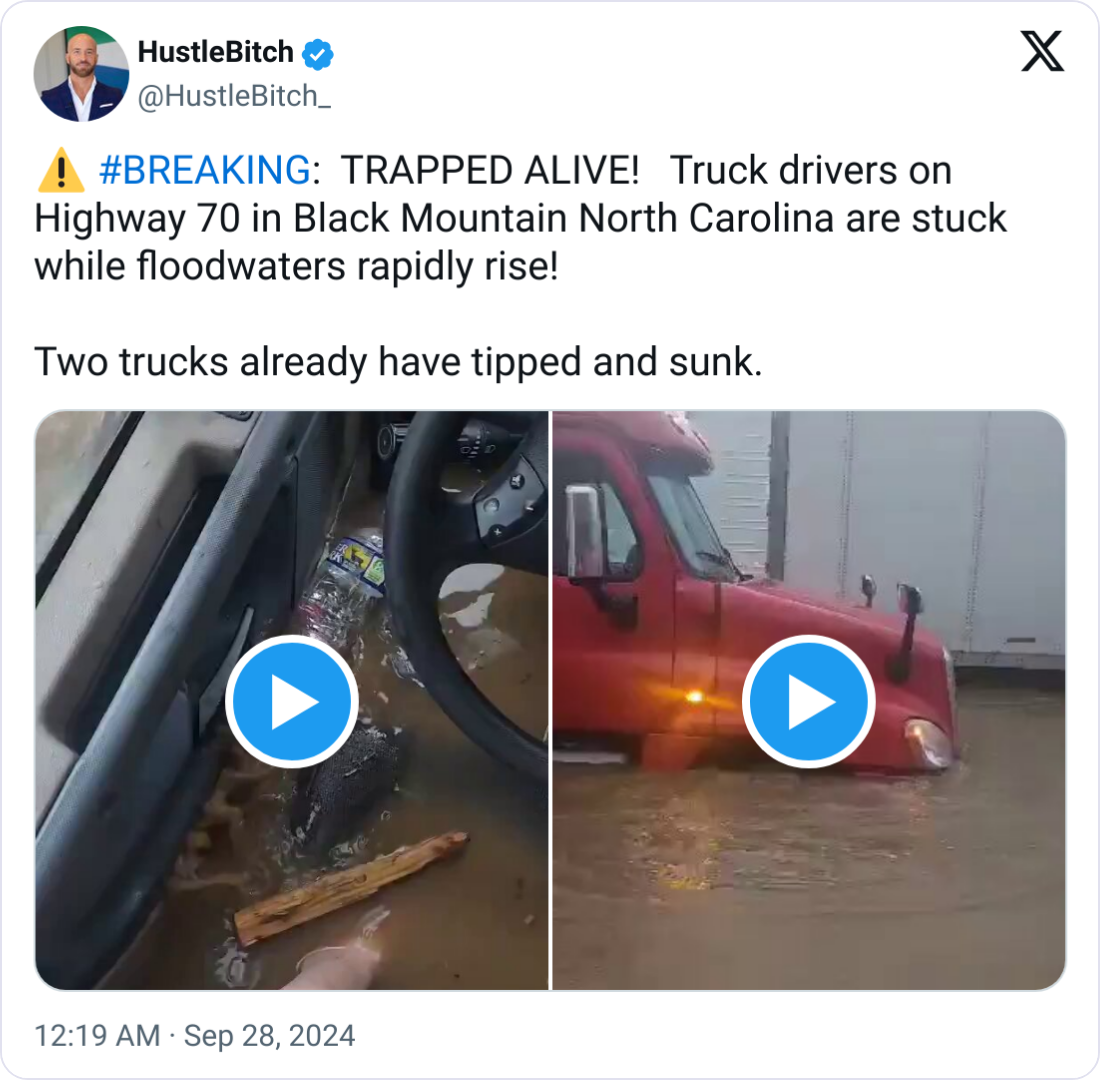Click the blue verified checkmark badge
The image size is (1100, 1080).
pyautogui.click(x=318, y=54)
